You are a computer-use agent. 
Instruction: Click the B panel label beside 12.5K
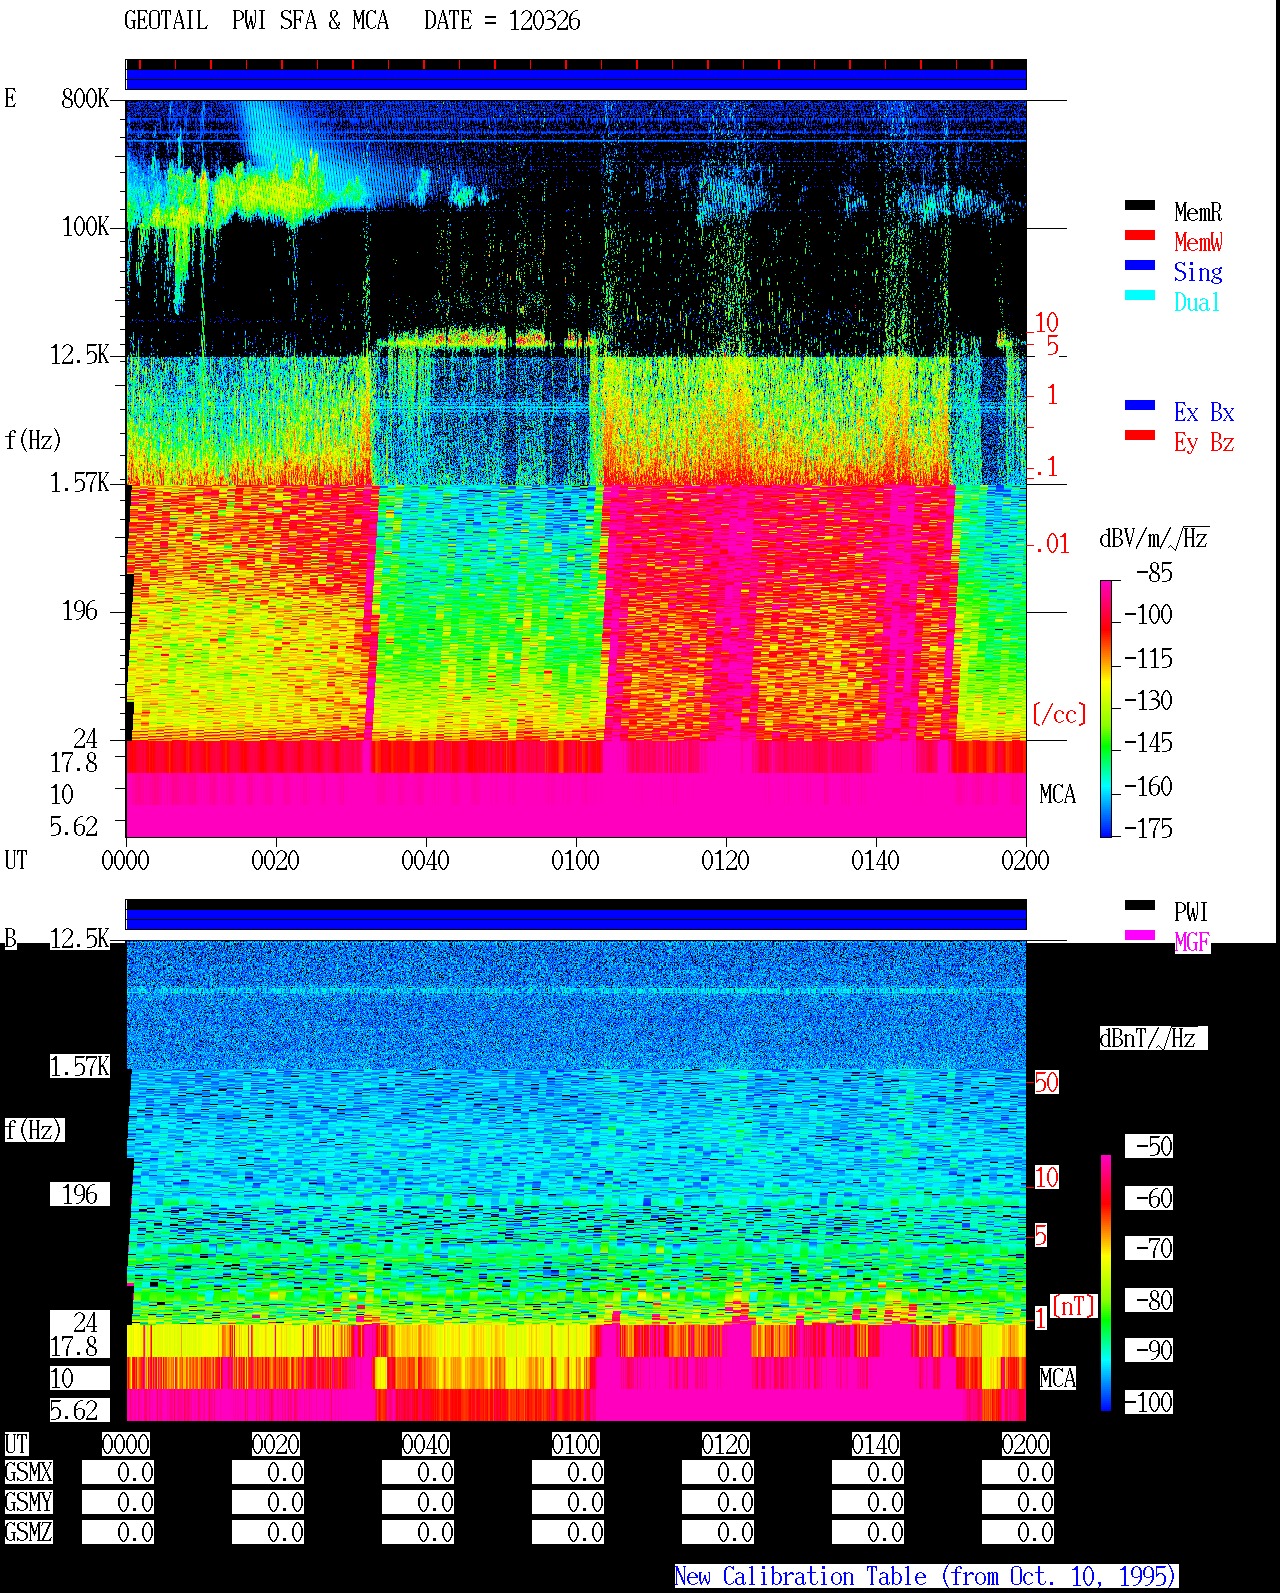click(11, 938)
